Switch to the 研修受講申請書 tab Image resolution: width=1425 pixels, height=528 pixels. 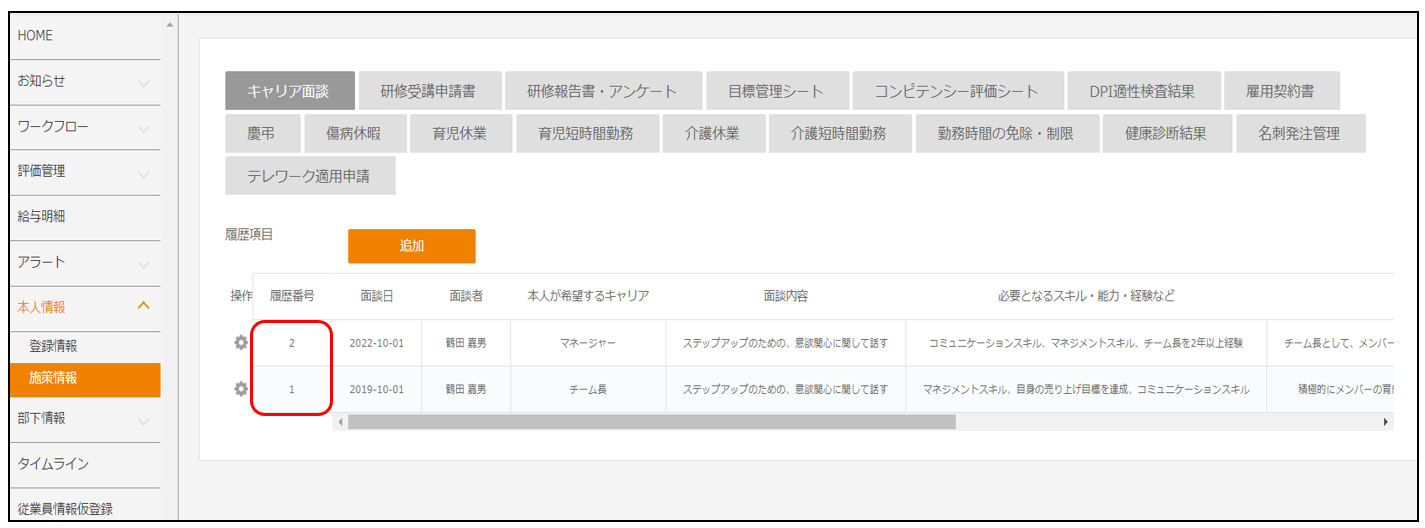pyautogui.click(x=428, y=91)
